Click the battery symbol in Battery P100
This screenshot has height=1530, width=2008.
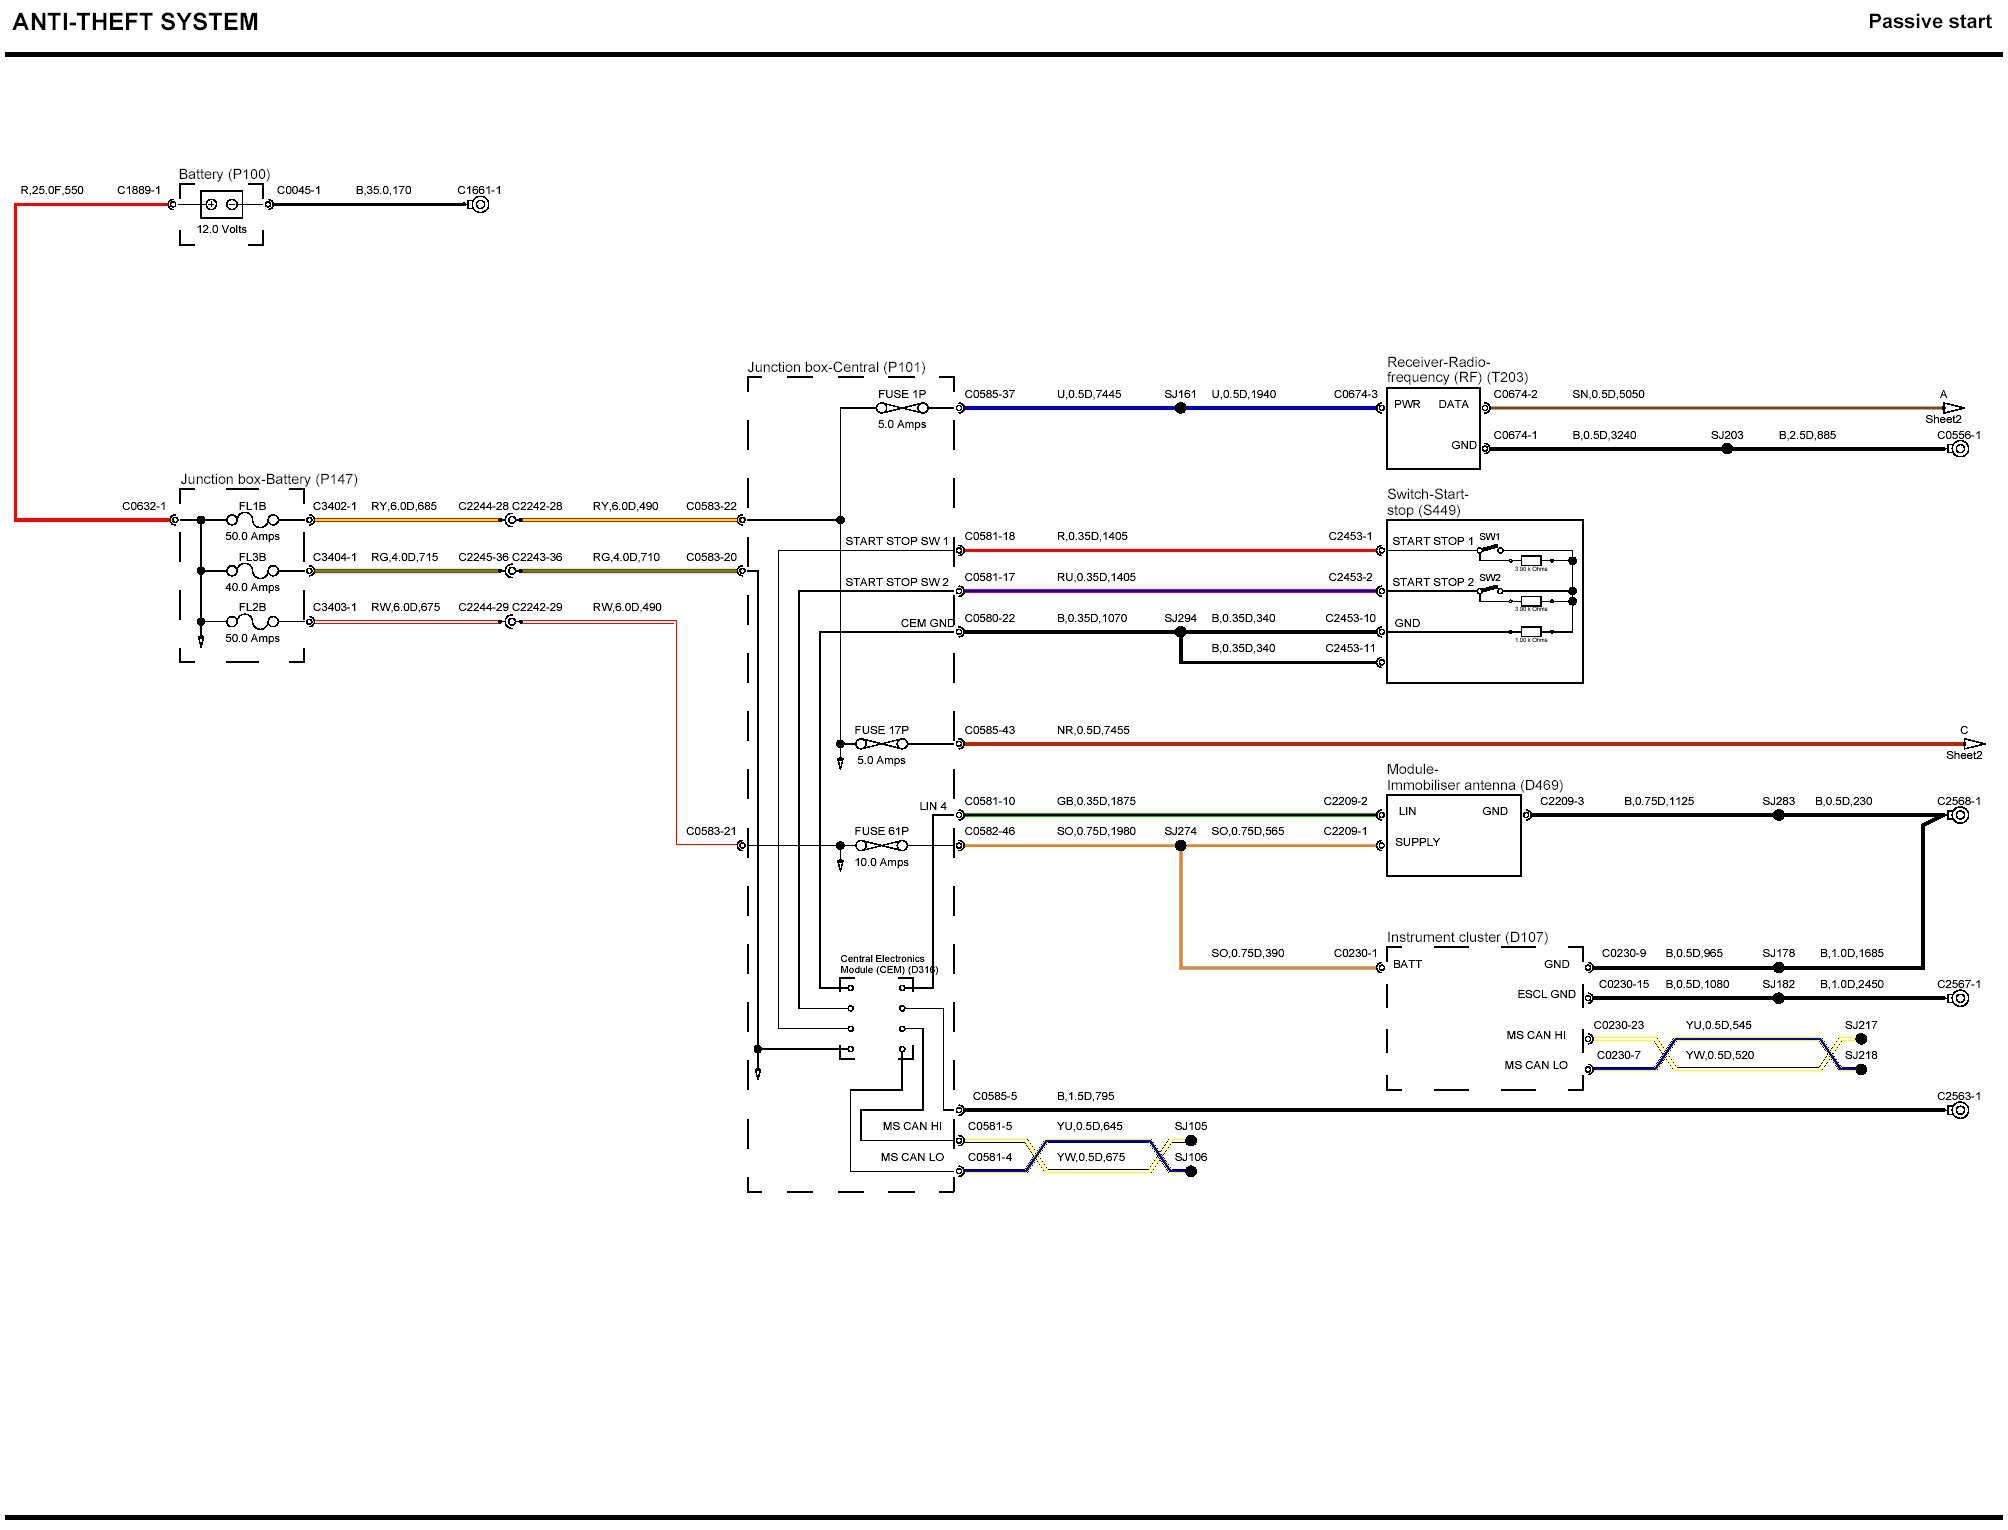[221, 205]
